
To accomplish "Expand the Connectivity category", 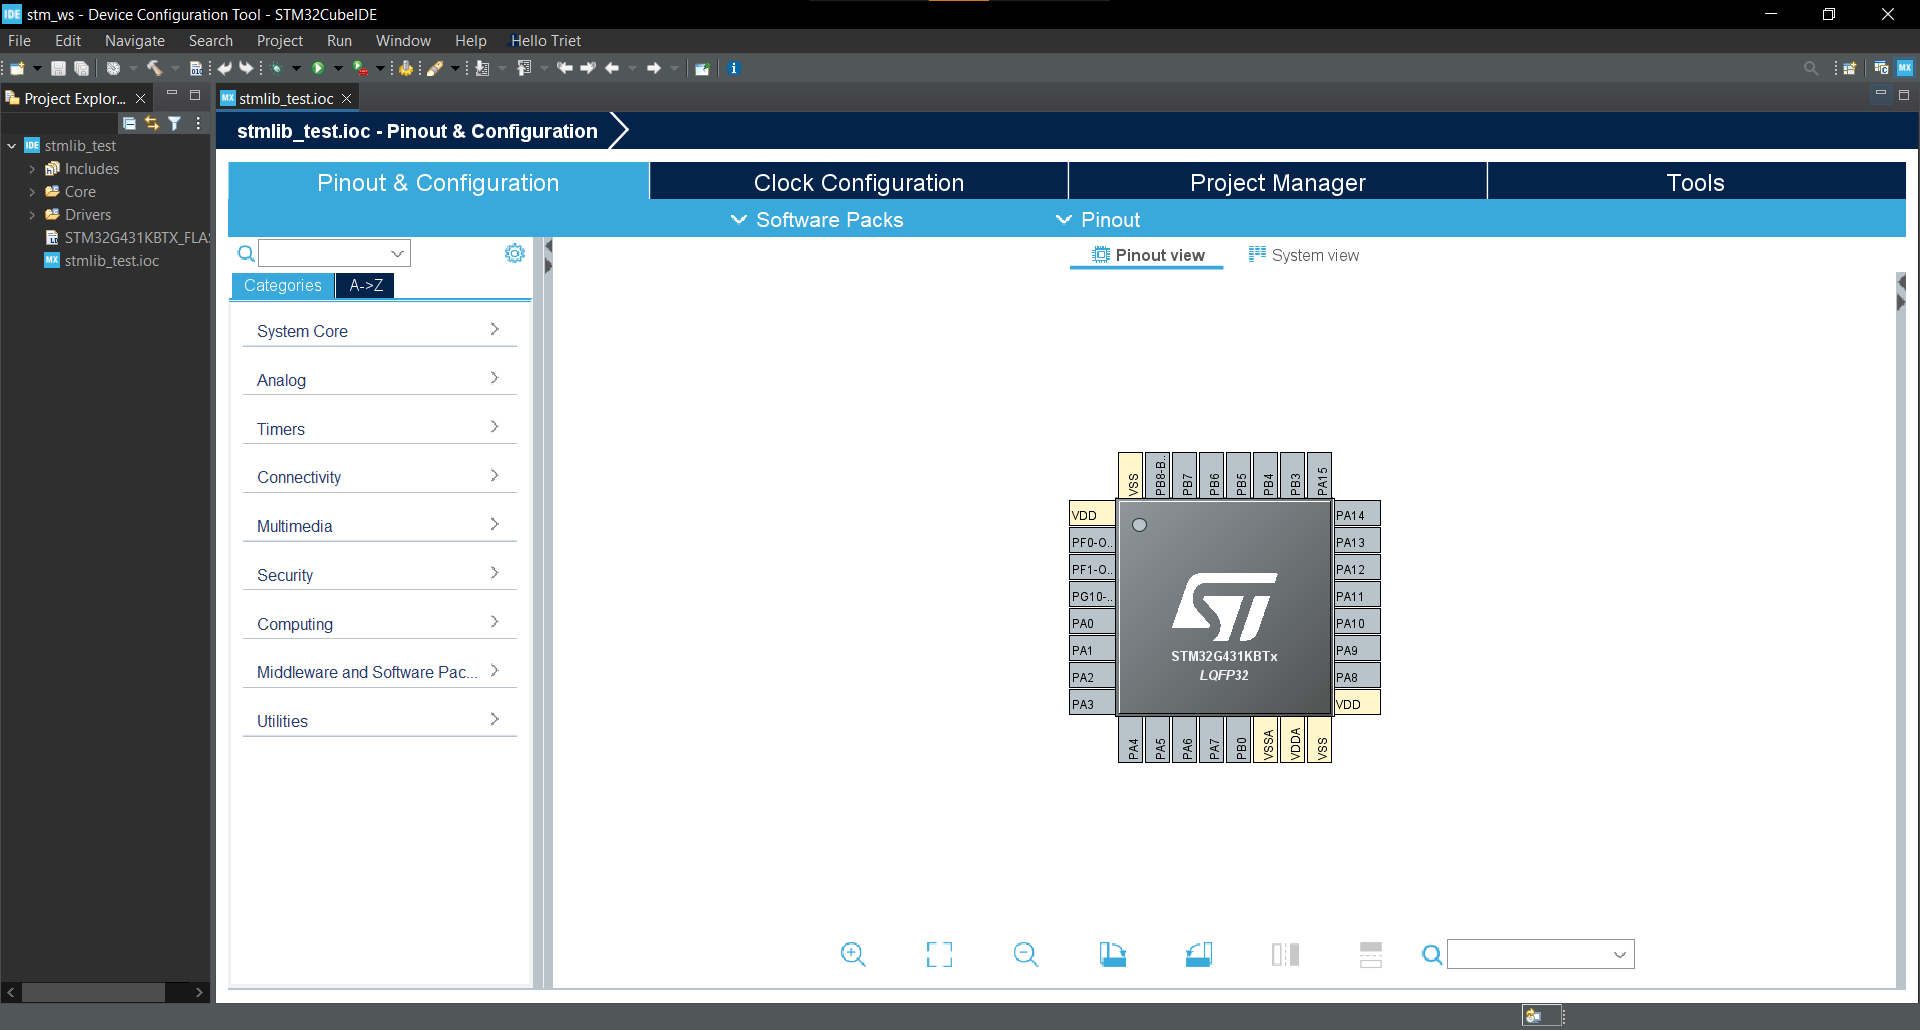I will pos(379,477).
